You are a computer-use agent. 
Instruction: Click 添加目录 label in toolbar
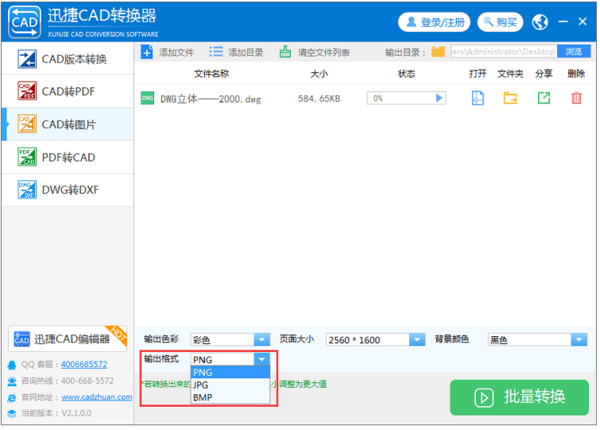pos(246,52)
